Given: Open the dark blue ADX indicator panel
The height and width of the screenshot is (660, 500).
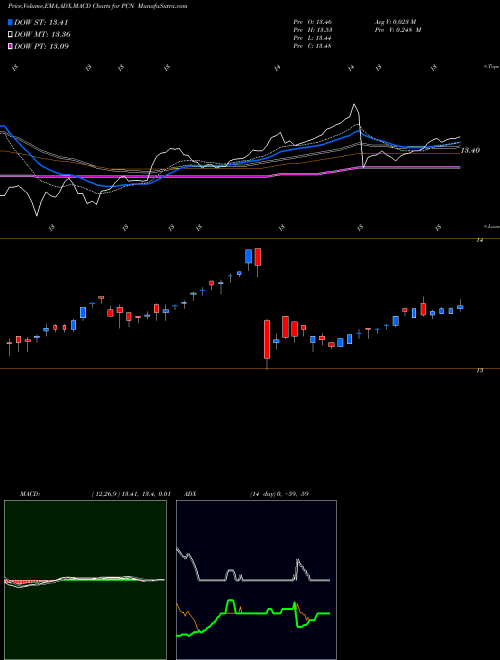Looking at the screenshot, I should [x=256, y=580].
